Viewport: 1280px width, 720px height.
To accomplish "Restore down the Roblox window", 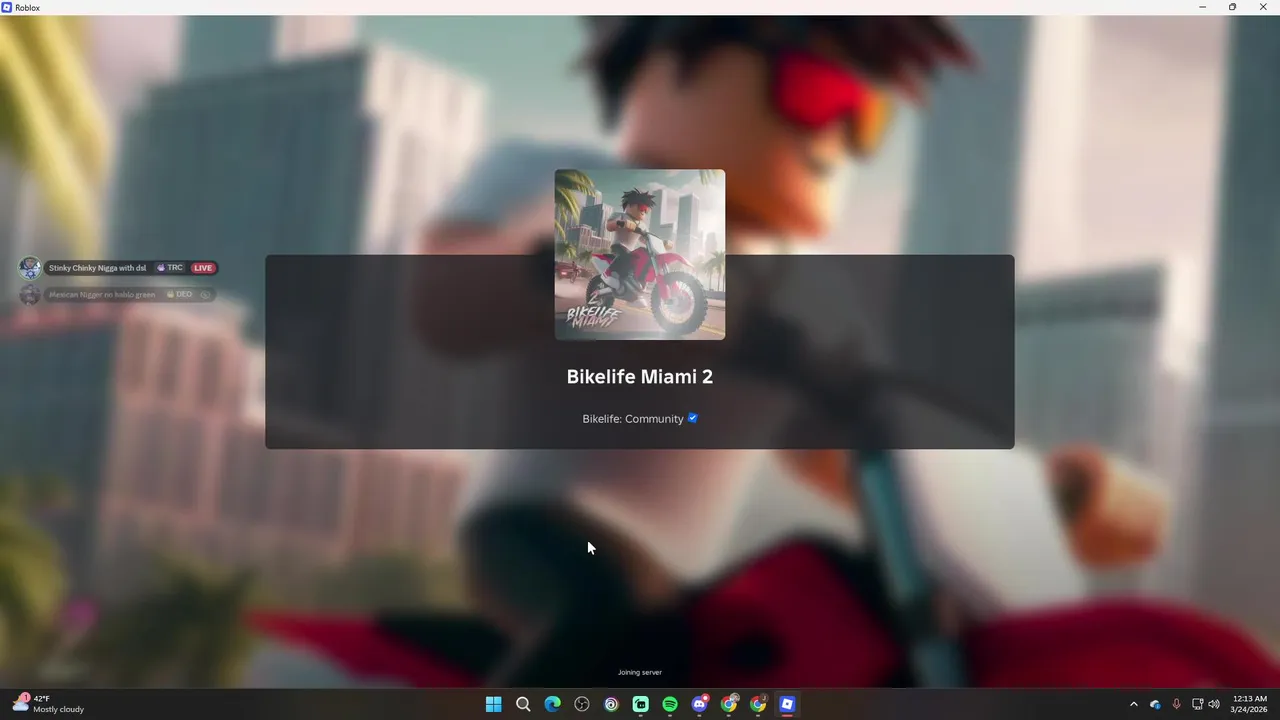I will coord(1232,7).
